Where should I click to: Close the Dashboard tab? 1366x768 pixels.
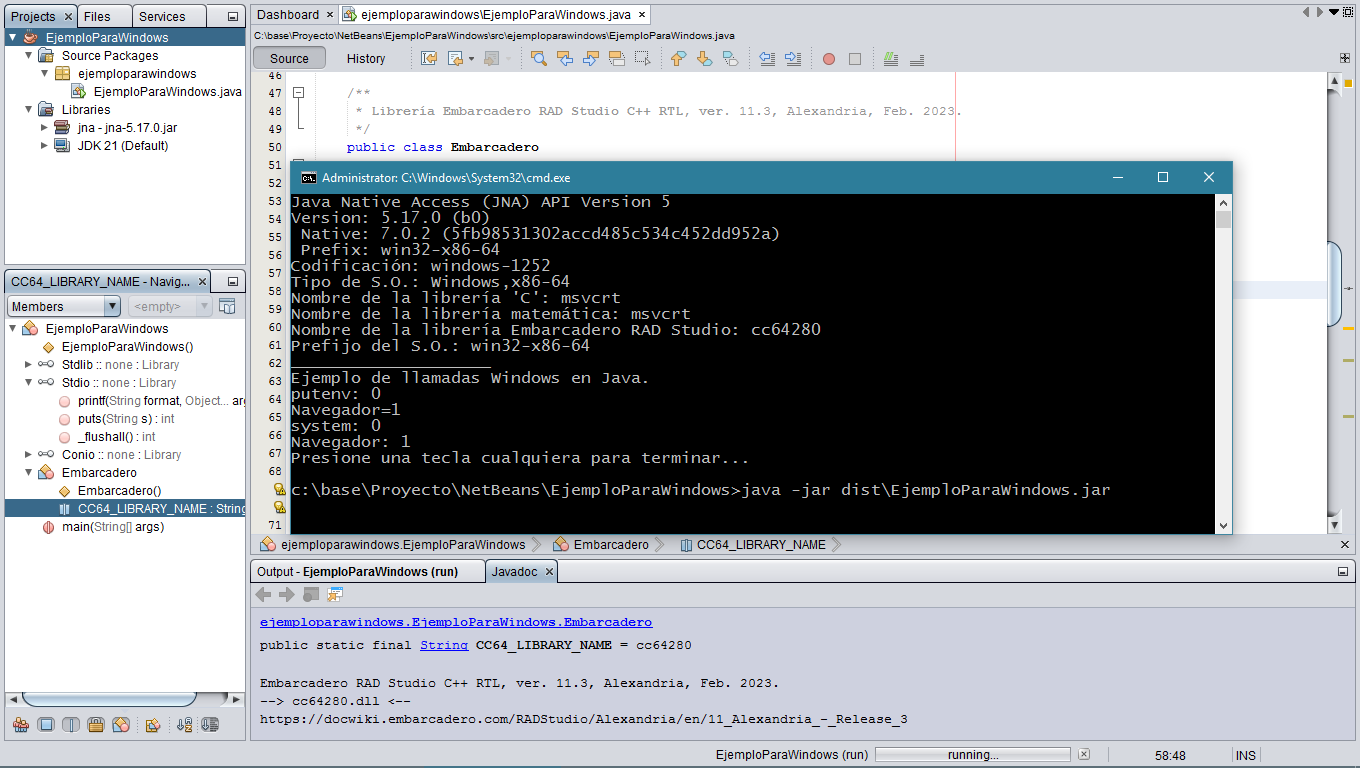click(x=330, y=15)
